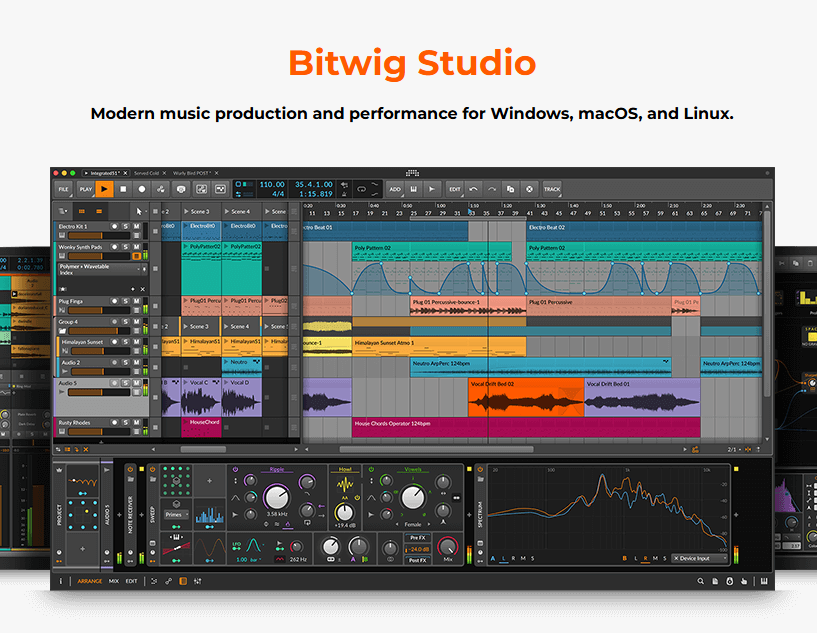Click the info i icon at bottom left
Screen dimensions: 817x633
[x=60, y=581]
